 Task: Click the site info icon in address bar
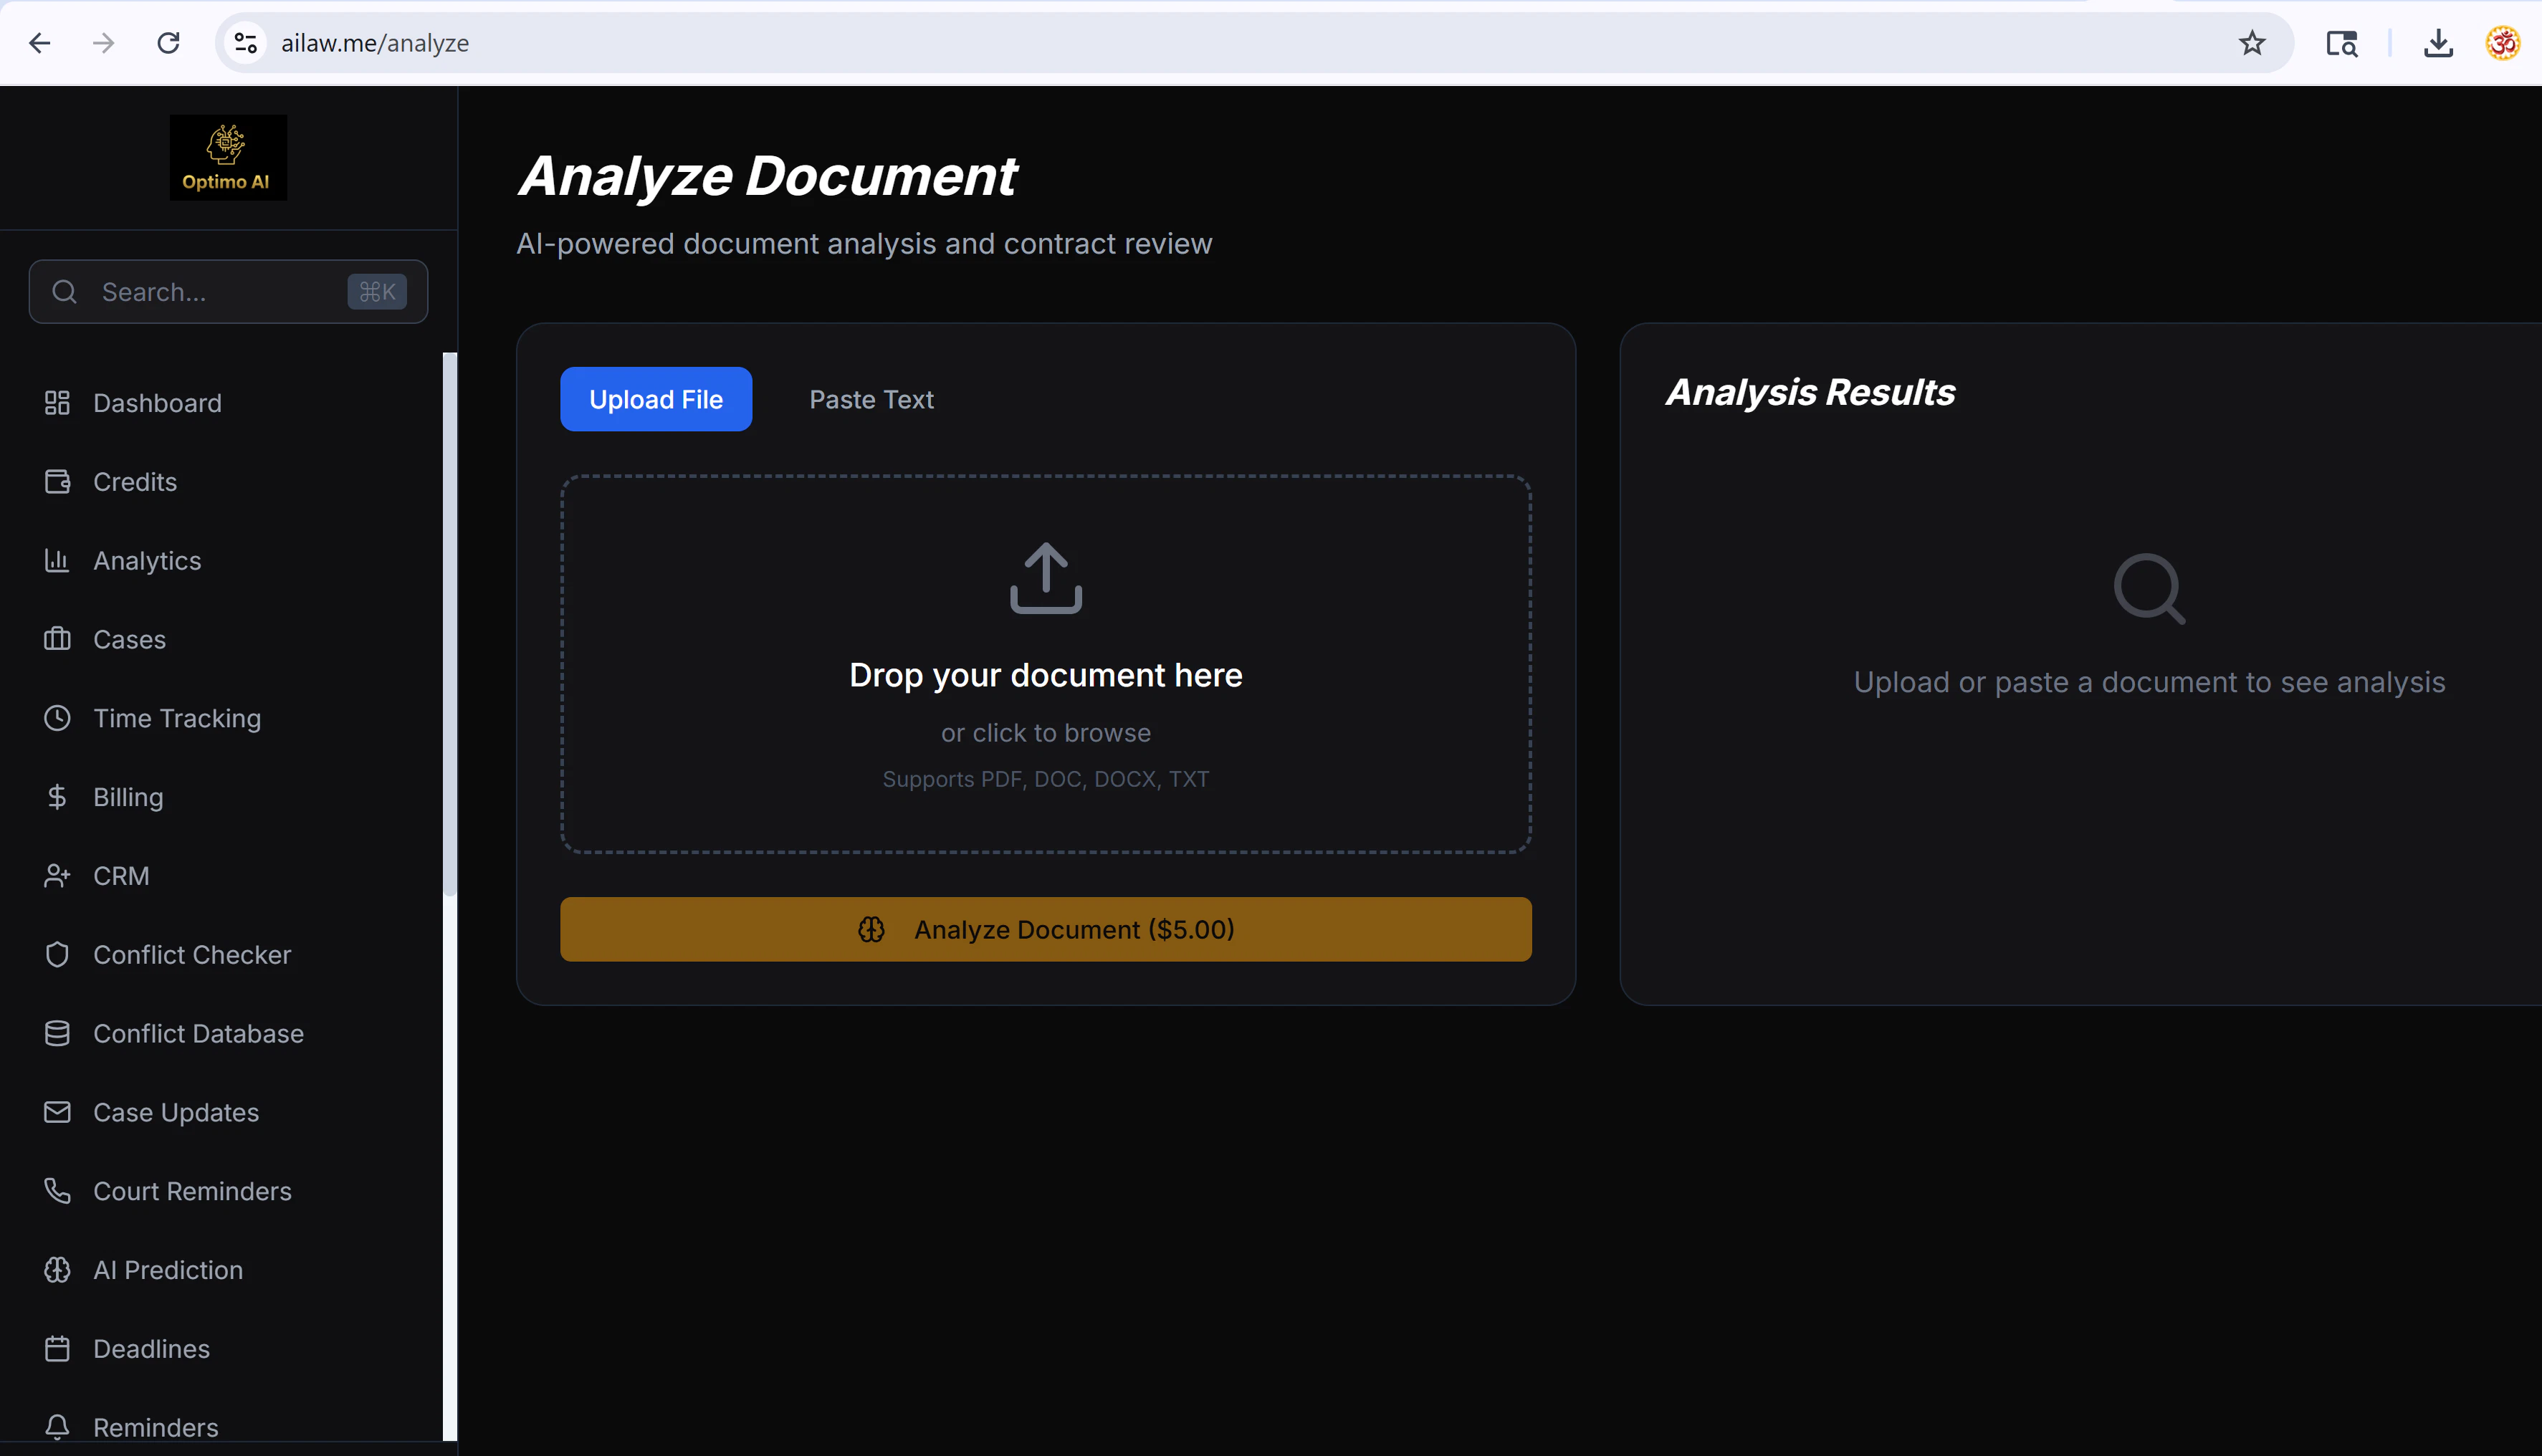(245, 43)
